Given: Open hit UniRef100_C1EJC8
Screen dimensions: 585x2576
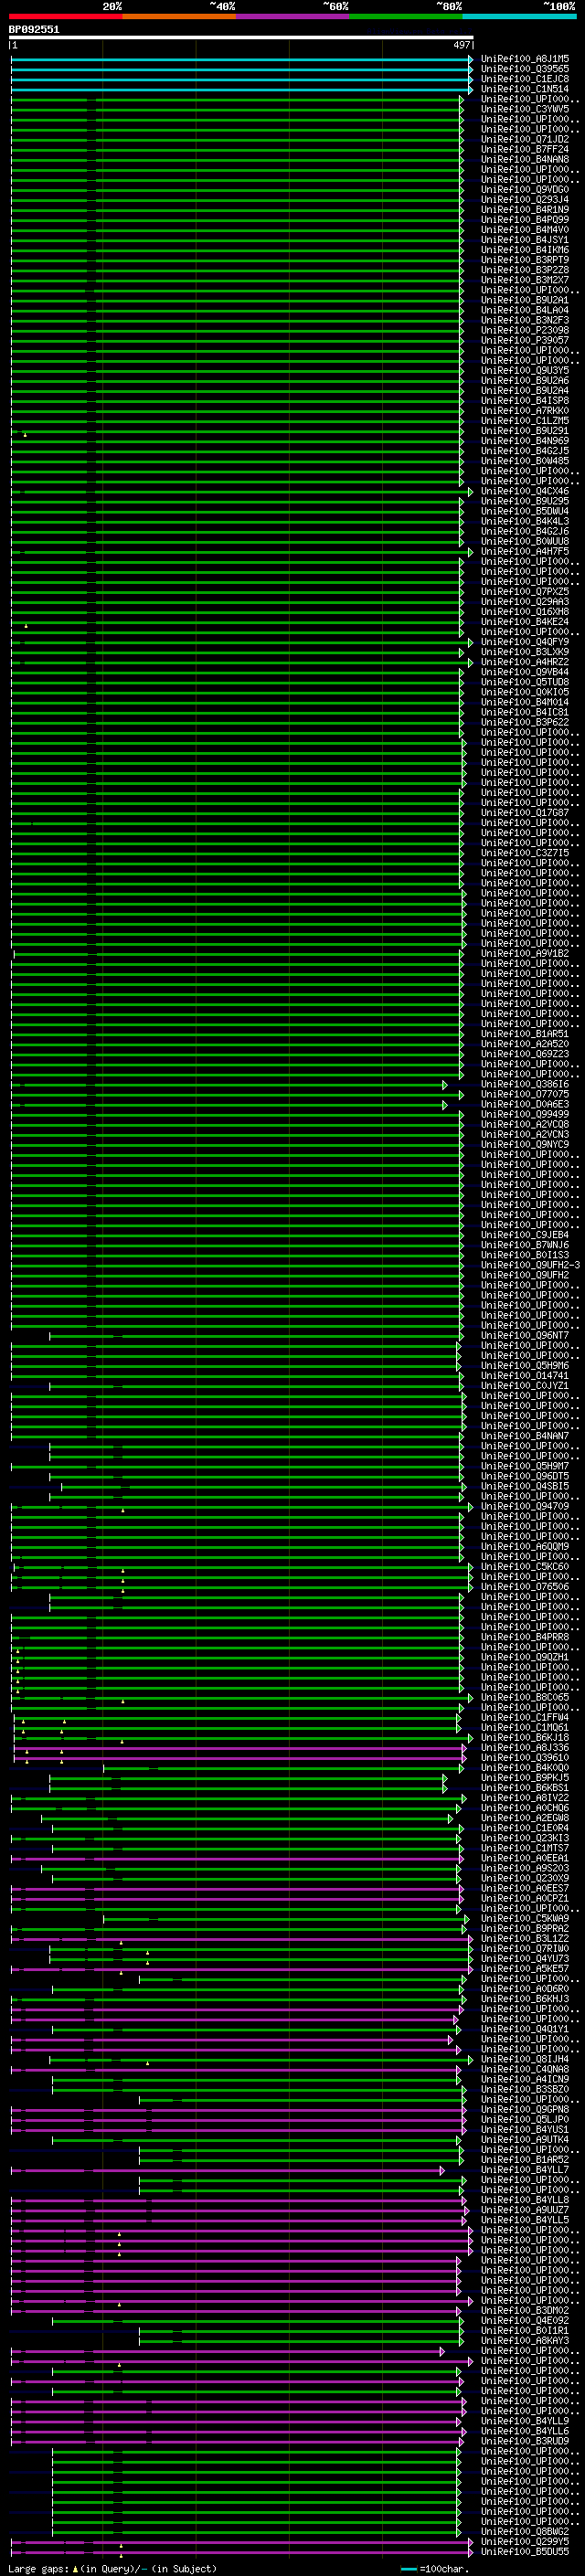Looking at the screenshot, I should (x=525, y=79).
